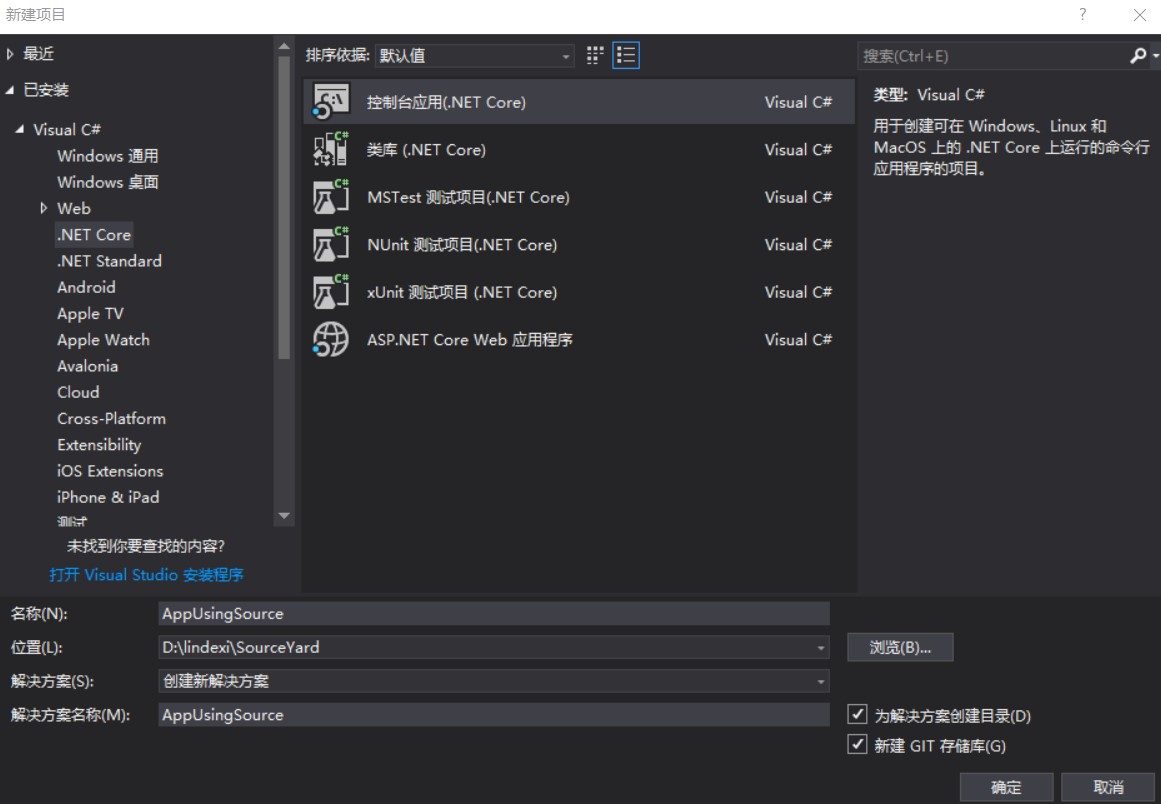Toggle 新建 GIT 存储库 checkbox
This screenshot has width=1161, height=804.
pyautogui.click(x=857, y=744)
